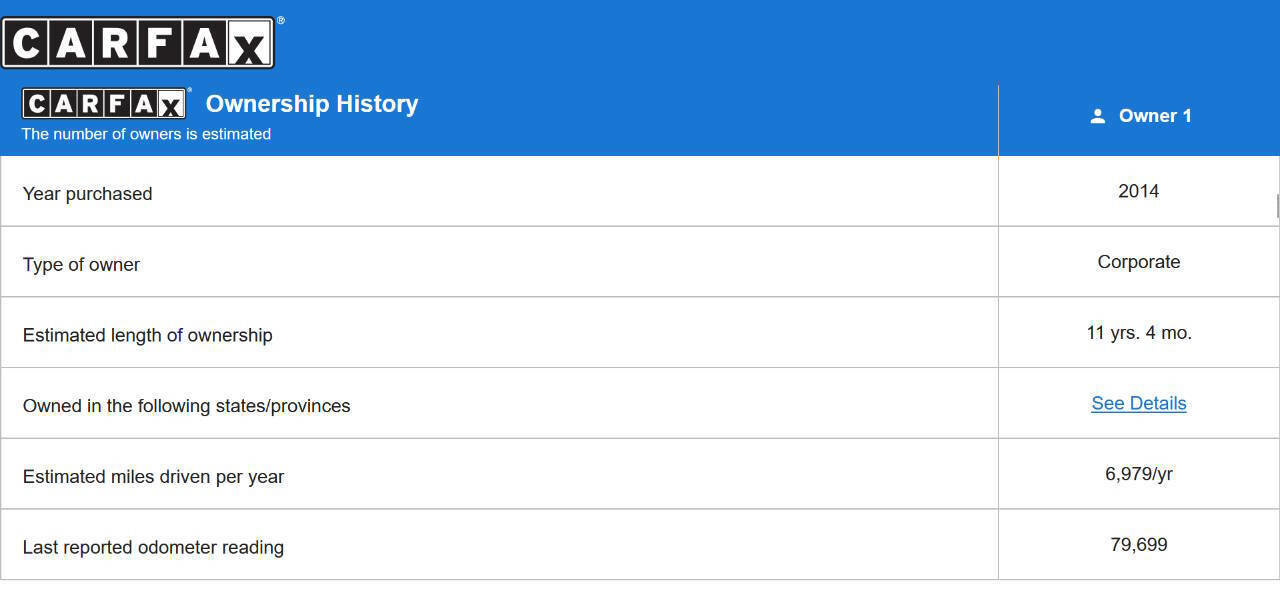Select the Year purchased row label
1280x611 pixels.
(x=88, y=194)
